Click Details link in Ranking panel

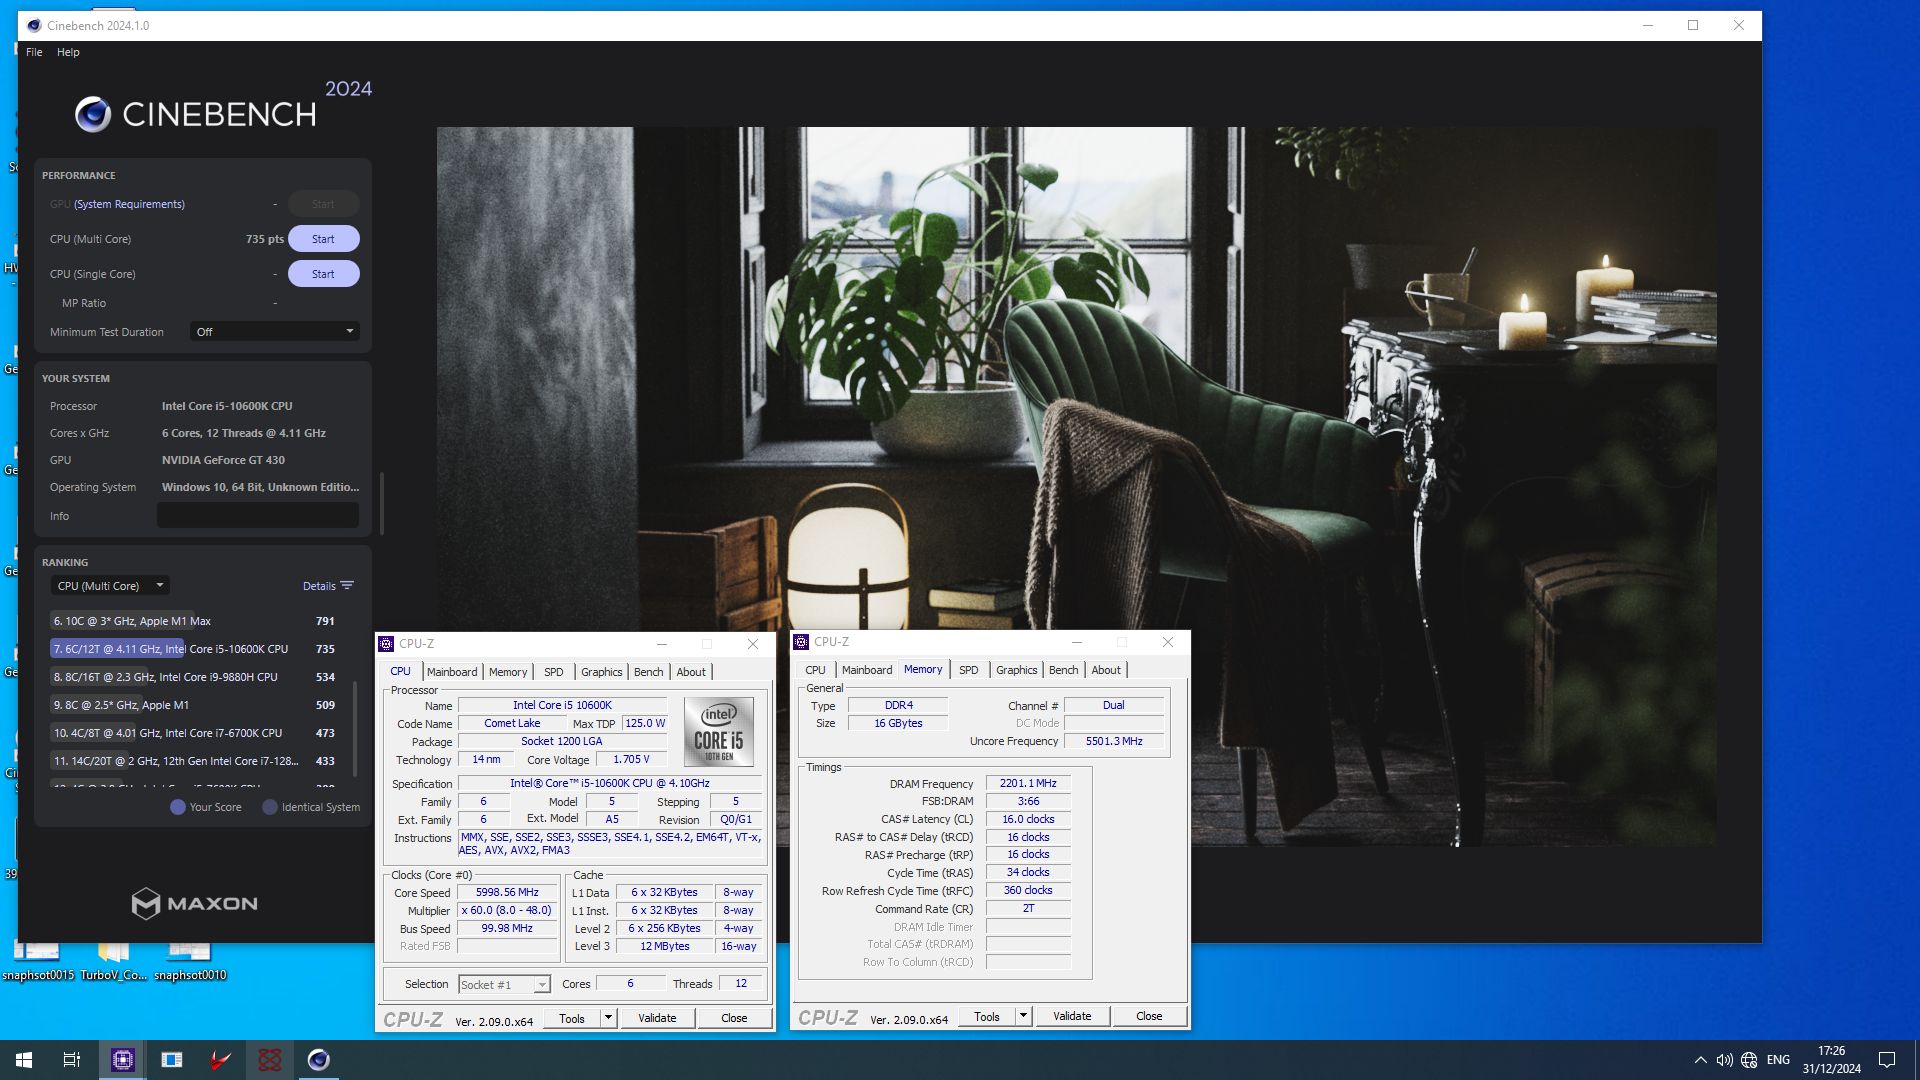(x=319, y=586)
